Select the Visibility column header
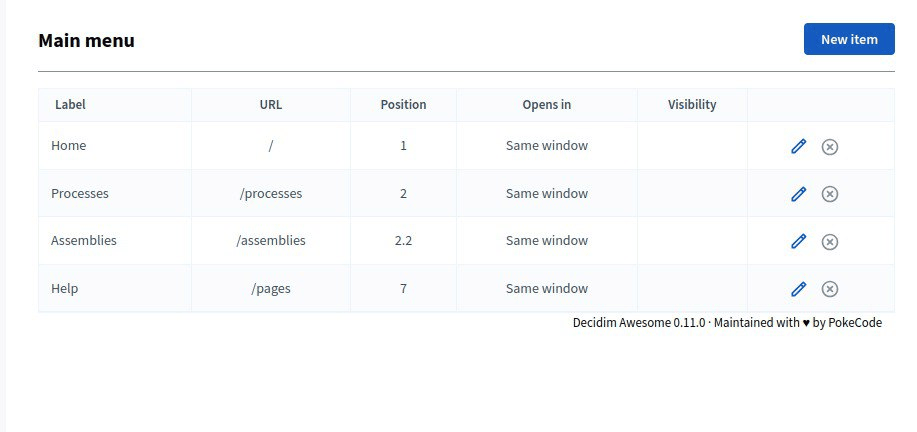Image resolution: width=917 pixels, height=432 pixels. [692, 105]
